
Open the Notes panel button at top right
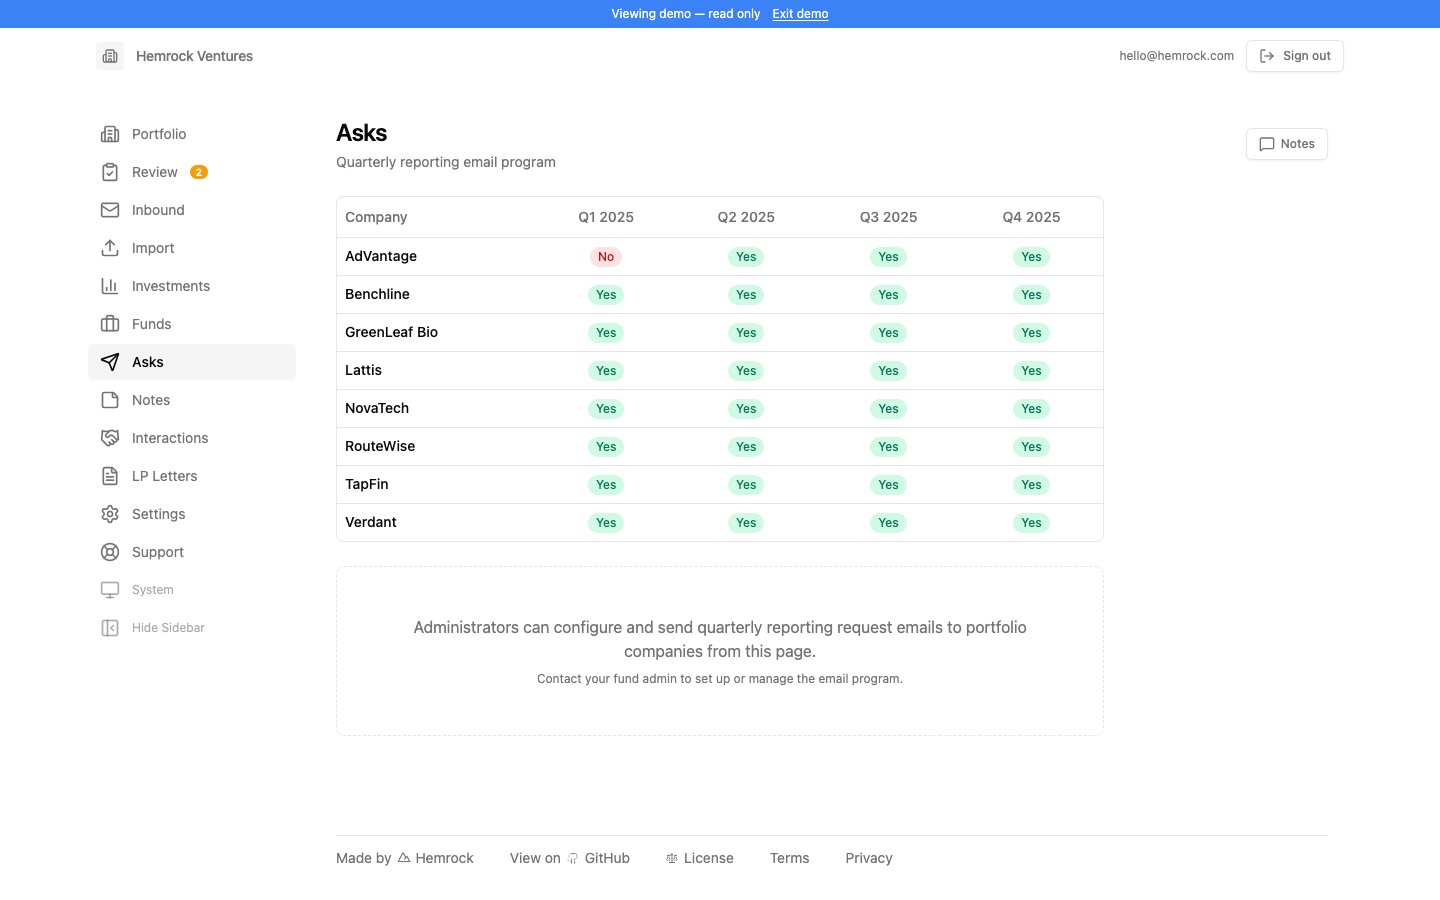pos(1287,144)
